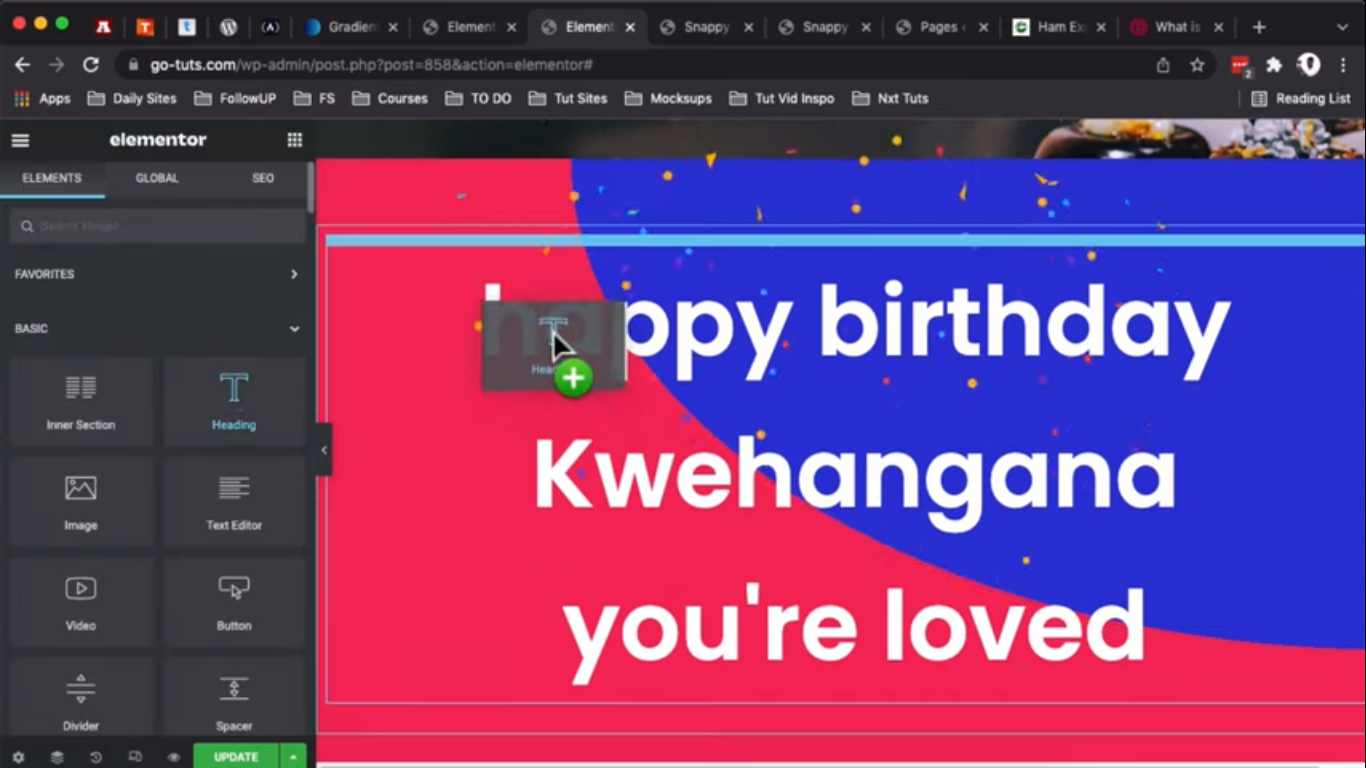Image resolution: width=1366 pixels, height=768 pixels.
Task: Open the tab search dropdown arrow
Action: point(1342,27)
